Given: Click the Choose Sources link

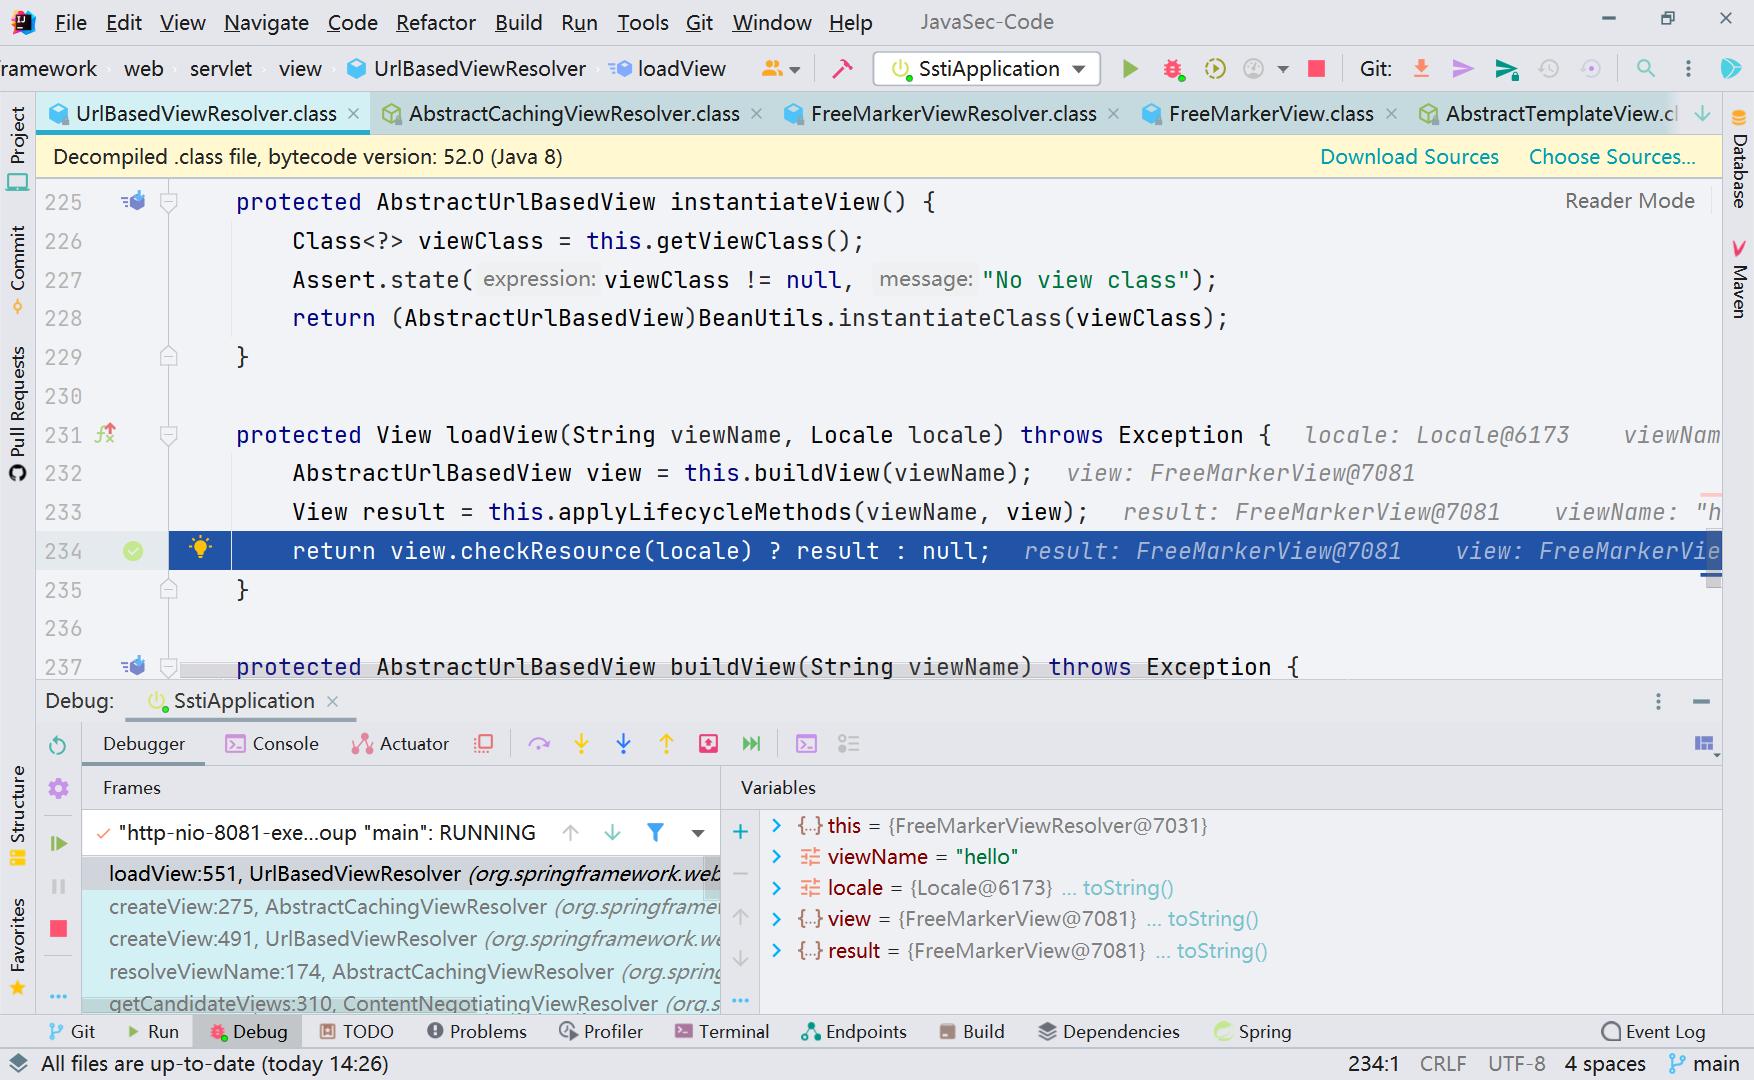Looking at the screenshot, I should 1611,157.
